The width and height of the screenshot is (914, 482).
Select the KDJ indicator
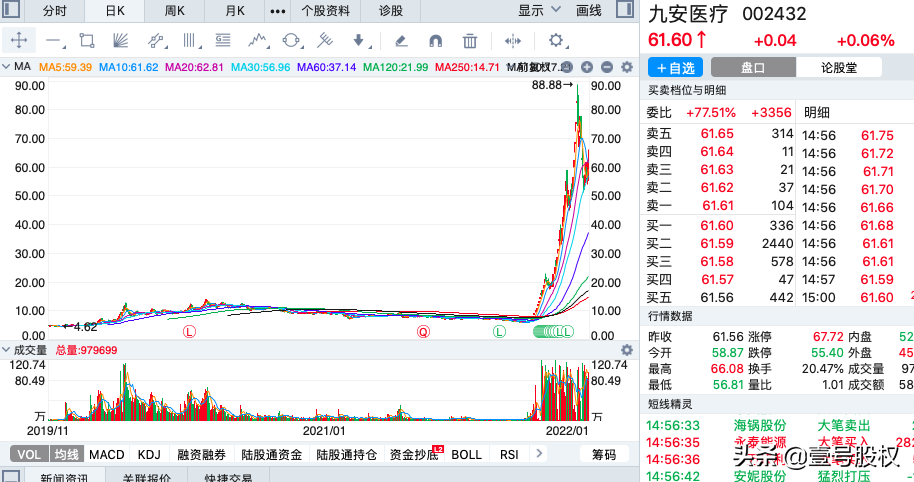[x=149, y=455]
